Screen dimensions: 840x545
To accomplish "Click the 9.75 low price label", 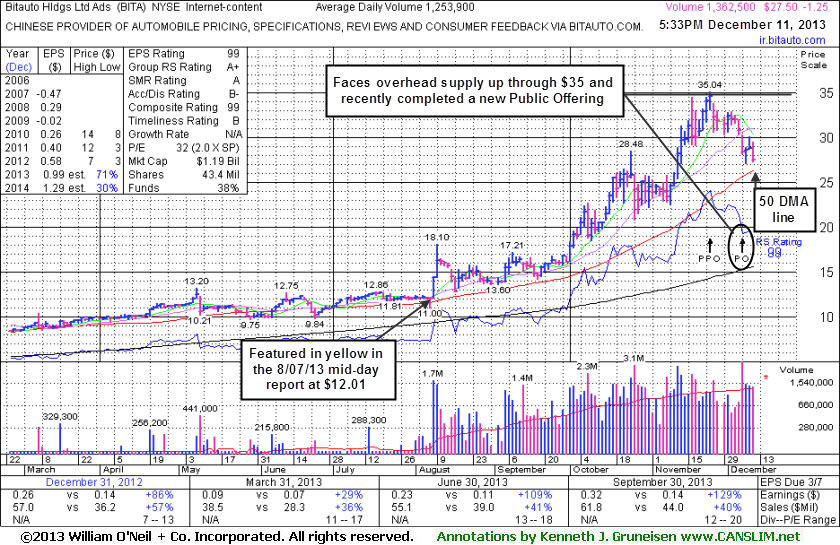I will (x=250, y=325).
